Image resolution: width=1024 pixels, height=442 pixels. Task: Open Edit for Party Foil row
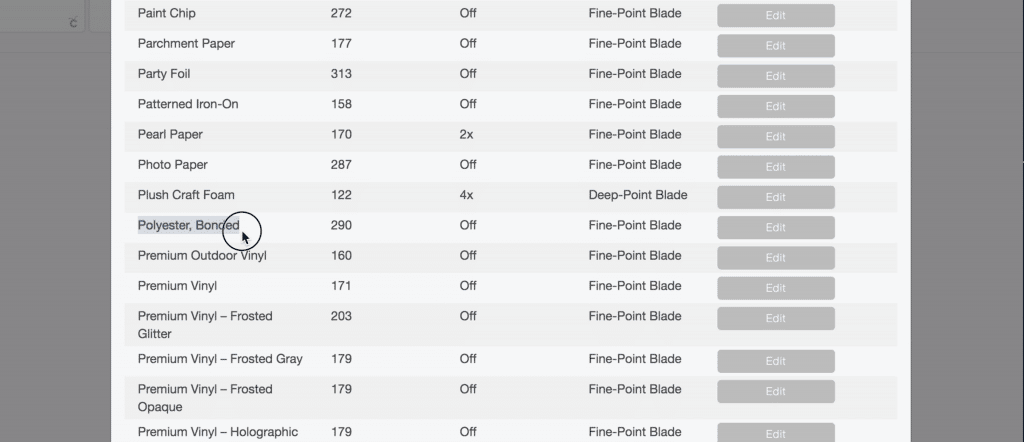pos(775,76)
